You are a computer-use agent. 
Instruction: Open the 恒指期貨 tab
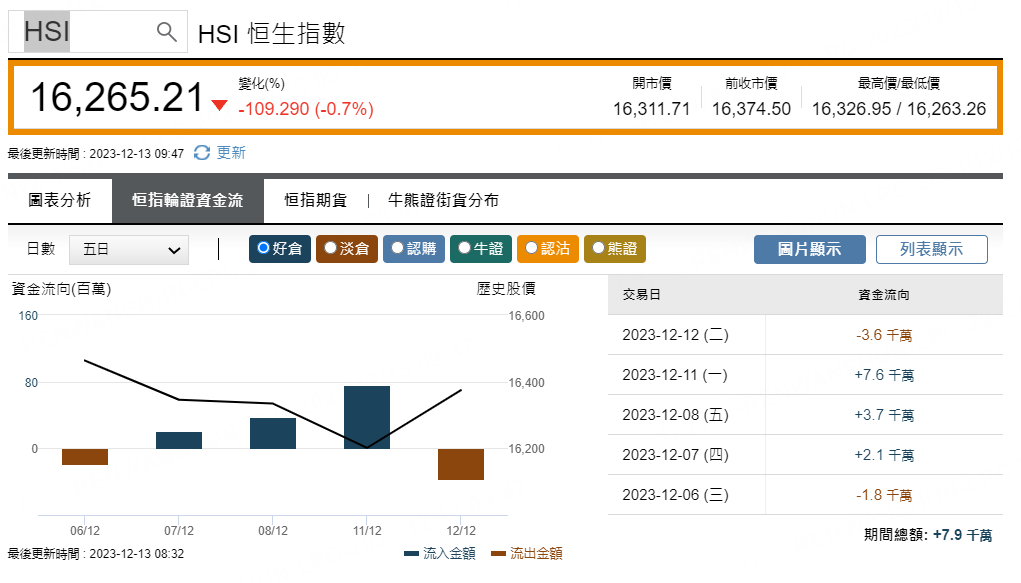tap(316, 200)
